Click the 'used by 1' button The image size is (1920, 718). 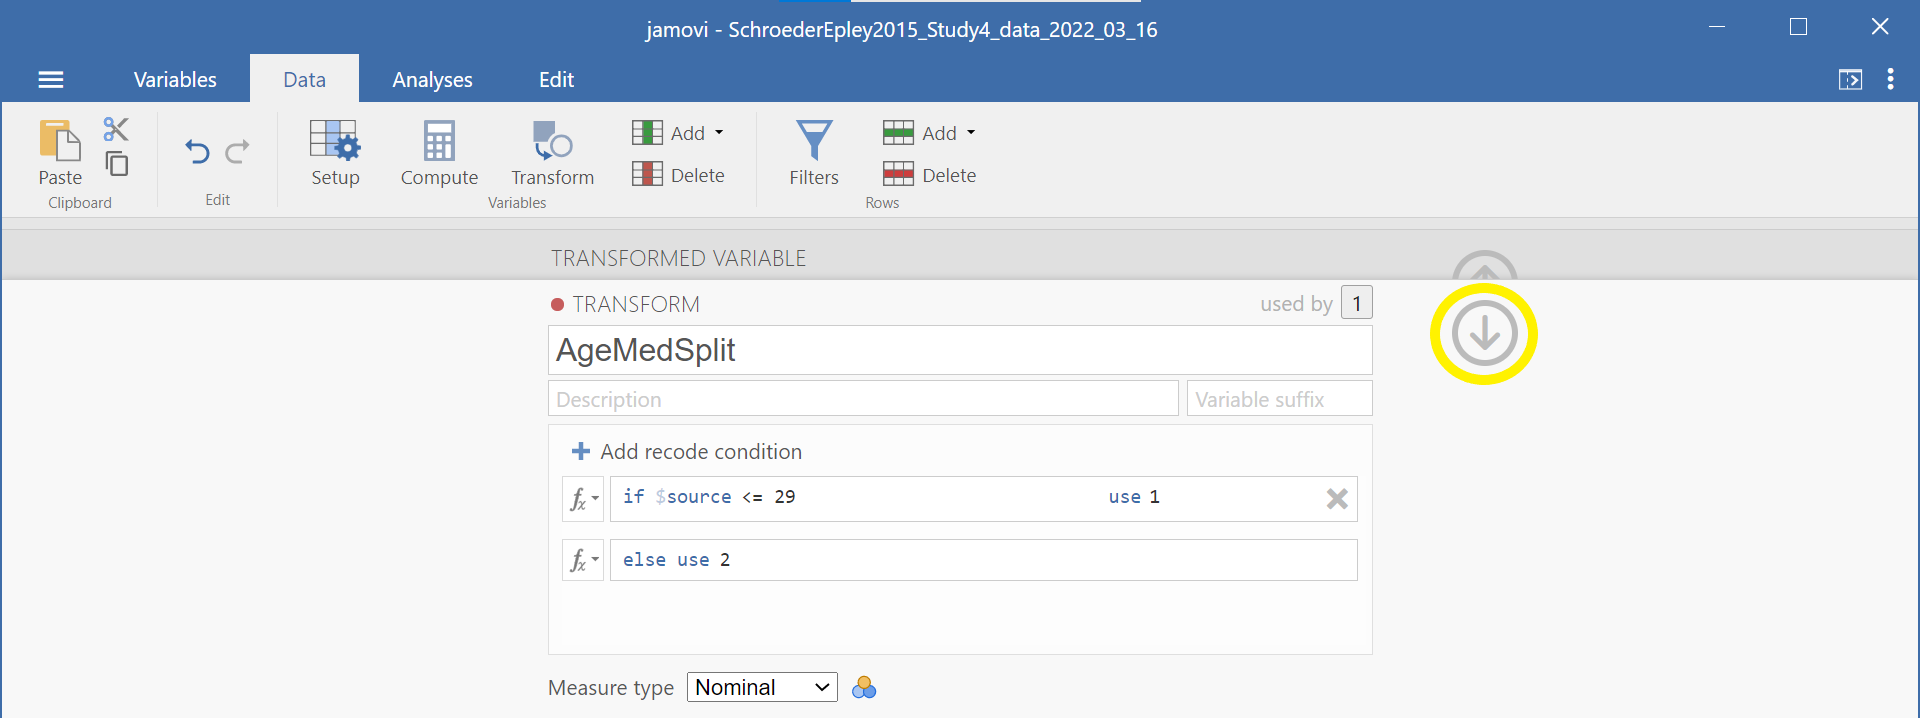[x=1356, y=303]
